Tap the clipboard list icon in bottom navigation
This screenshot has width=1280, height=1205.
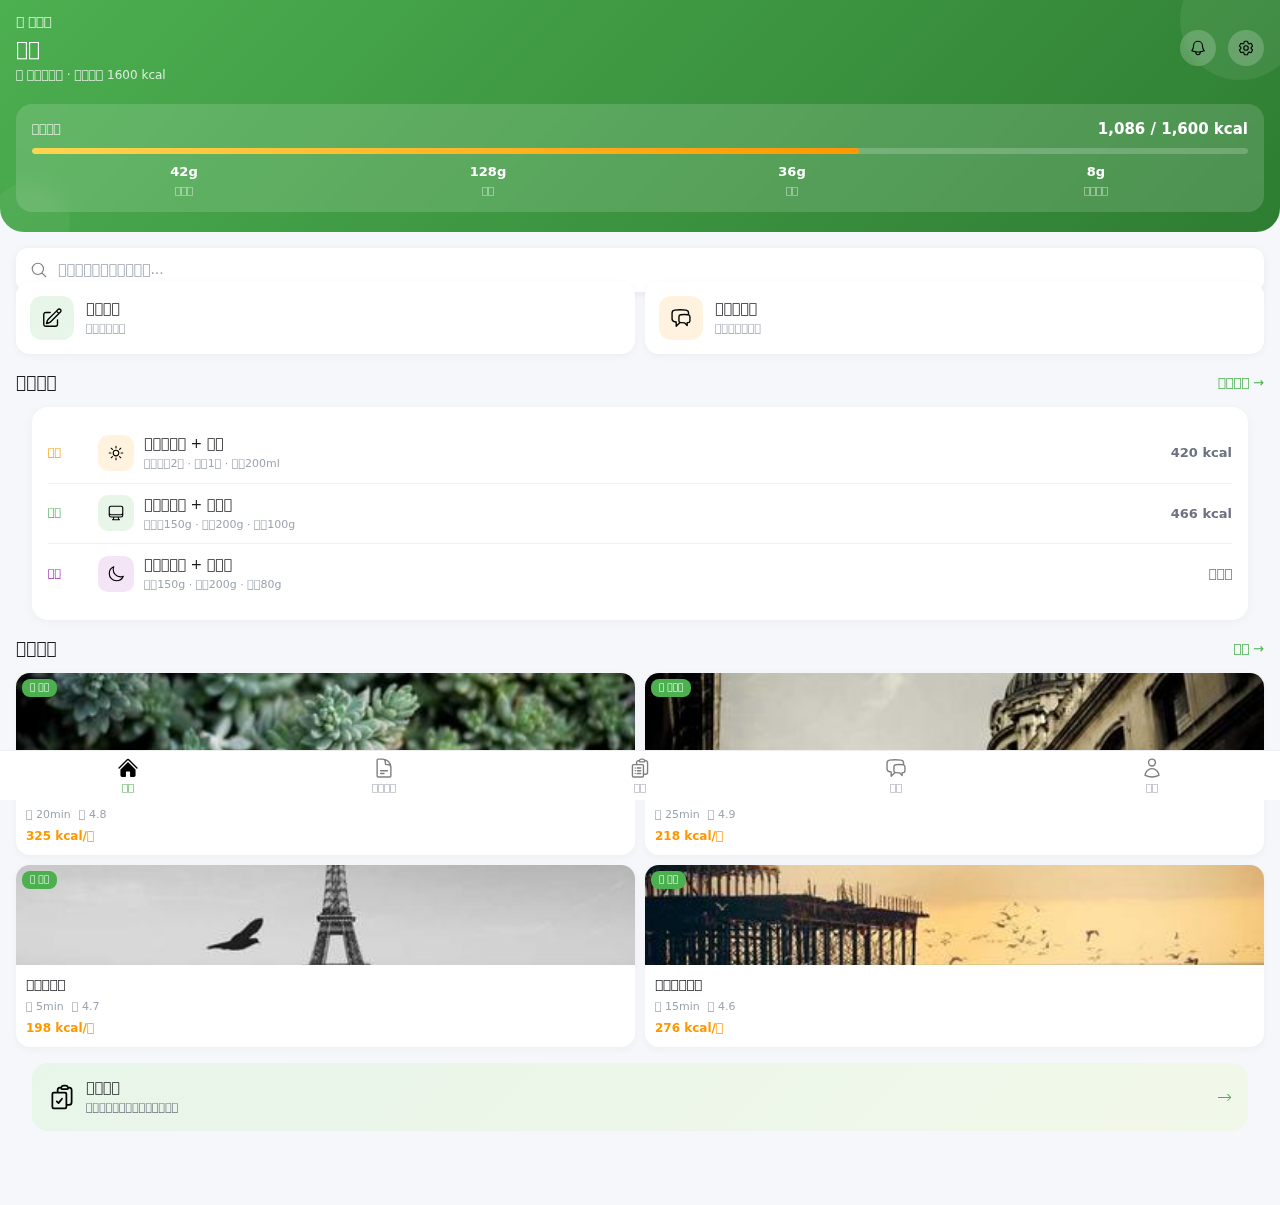640,768
